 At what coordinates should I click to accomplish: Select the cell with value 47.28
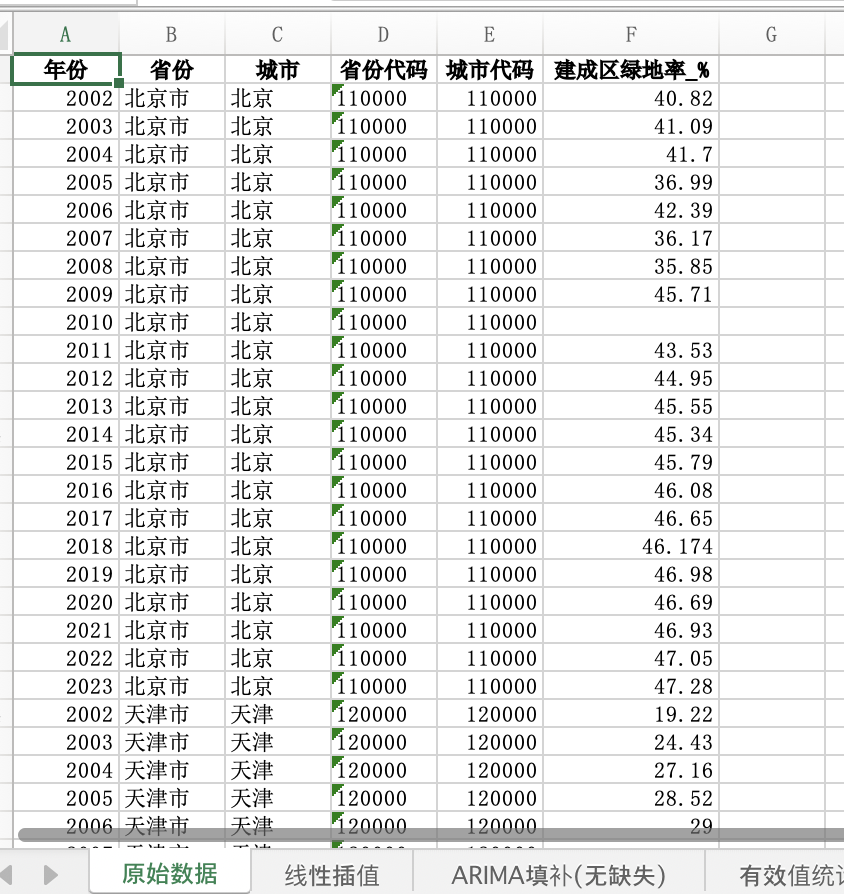click(x=631, y=685)
